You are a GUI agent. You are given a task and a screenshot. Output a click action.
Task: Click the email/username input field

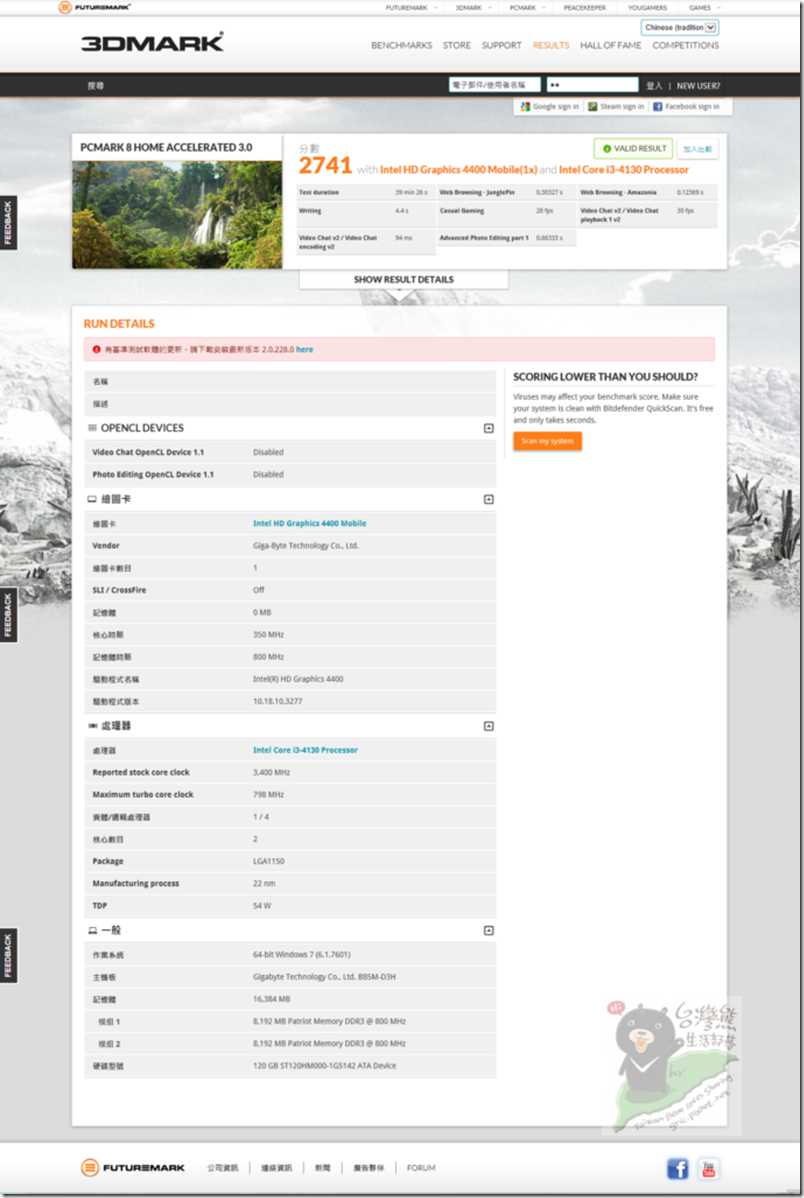pos(494,85)
